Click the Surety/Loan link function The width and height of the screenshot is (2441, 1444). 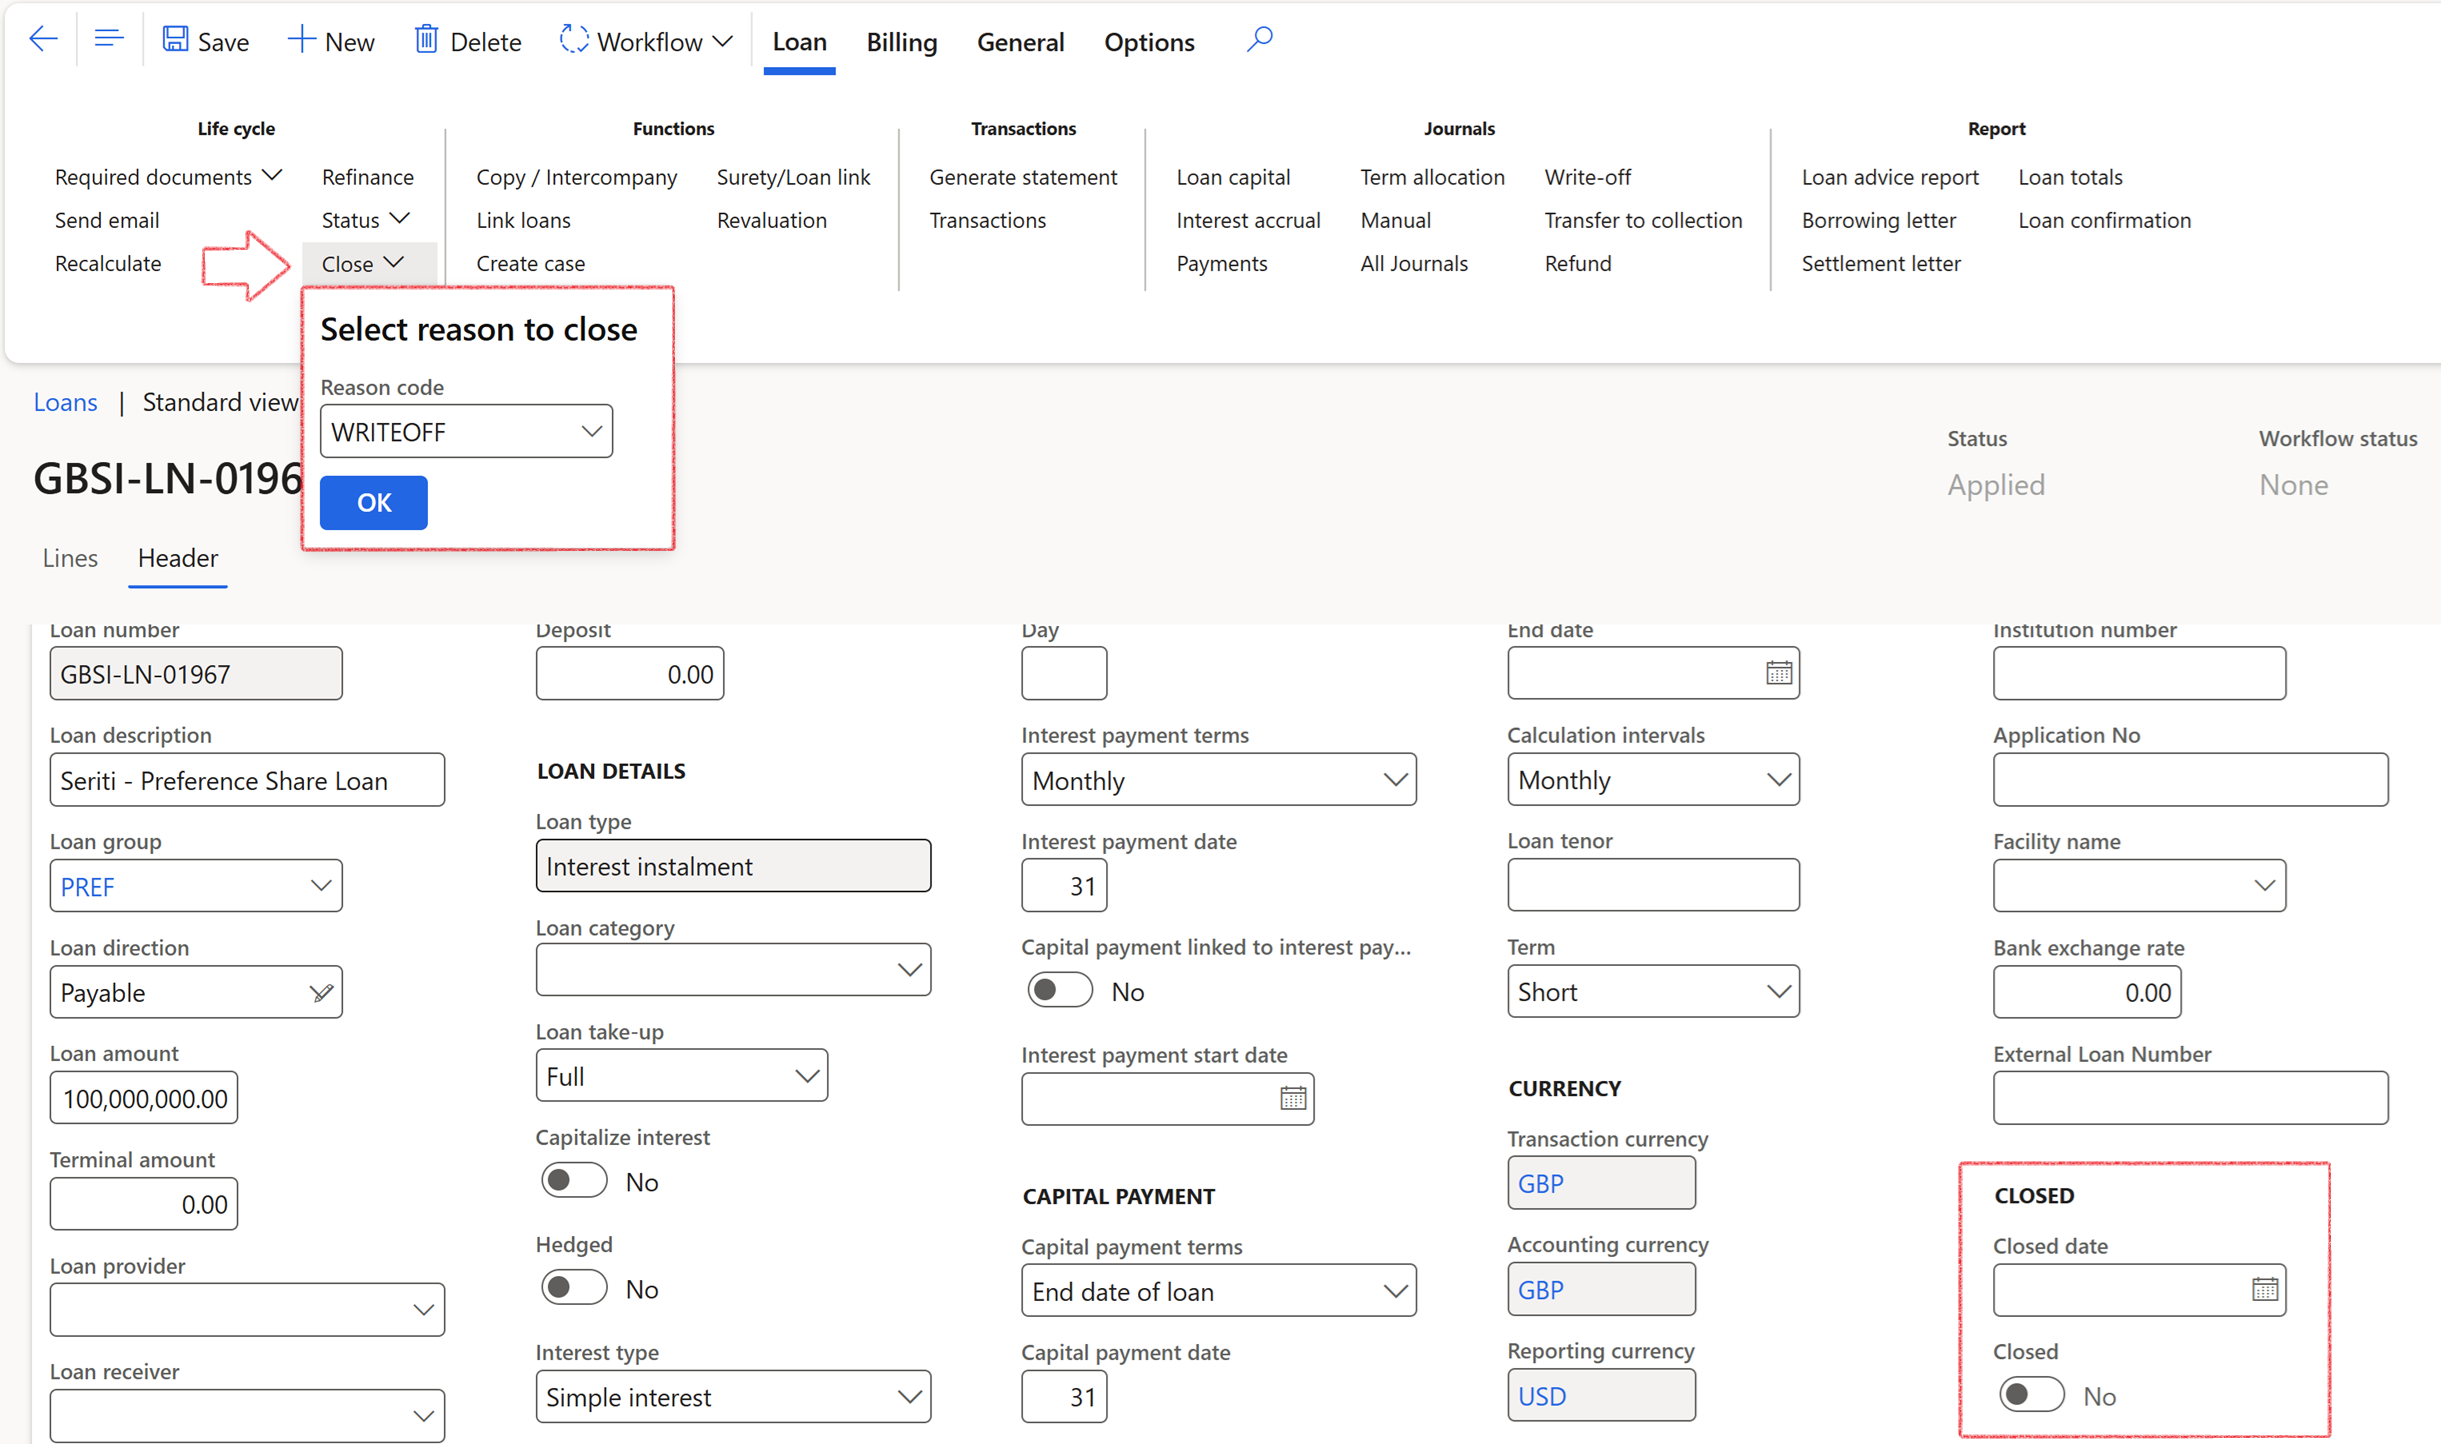click(793, 177)
